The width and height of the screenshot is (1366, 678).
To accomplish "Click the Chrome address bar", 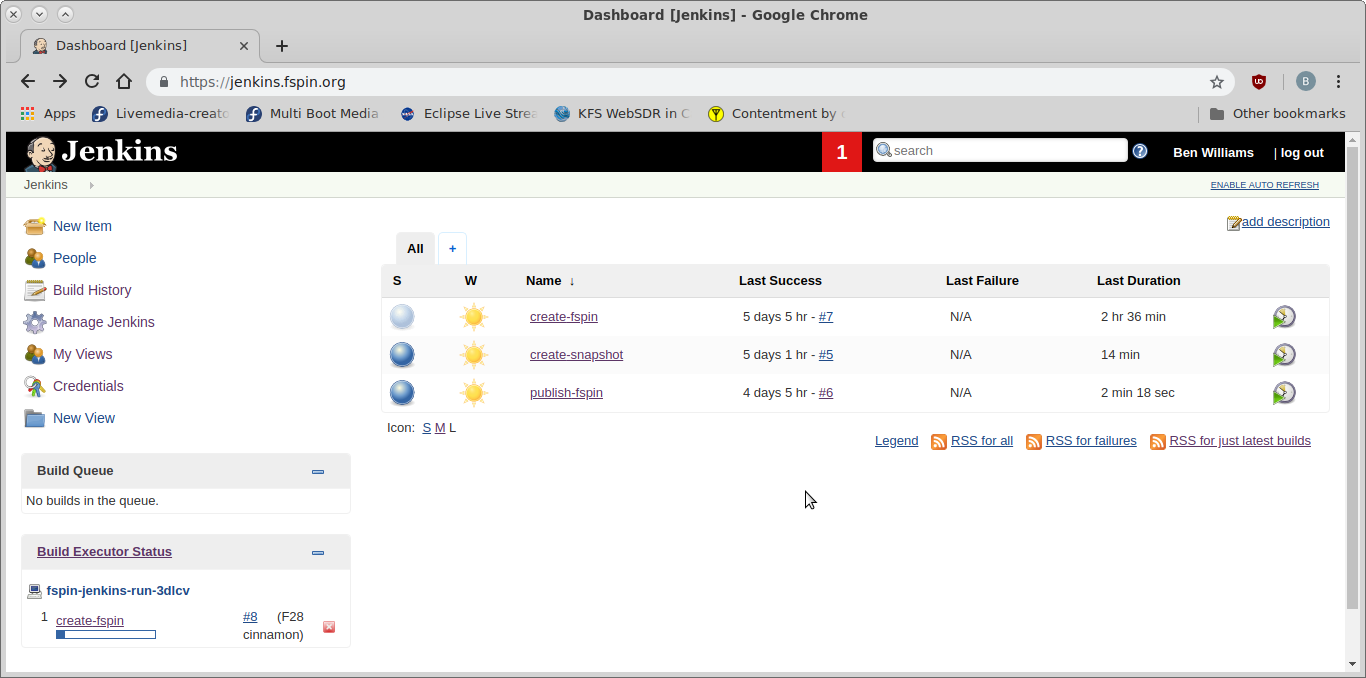I will tap(690, 82).
